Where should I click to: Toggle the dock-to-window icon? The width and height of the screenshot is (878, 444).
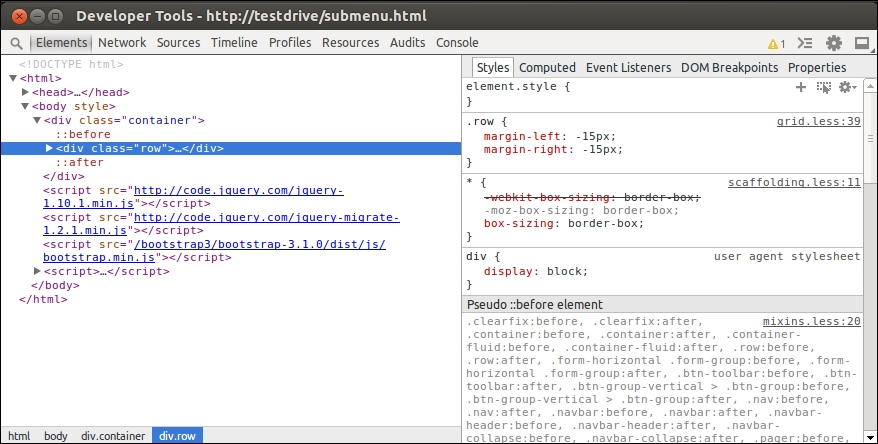pos(862,43)
